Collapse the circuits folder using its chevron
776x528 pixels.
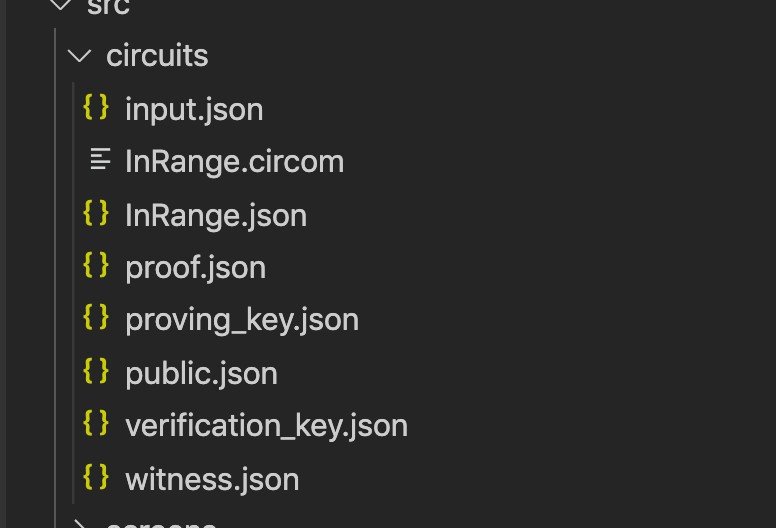pos(79,55)
